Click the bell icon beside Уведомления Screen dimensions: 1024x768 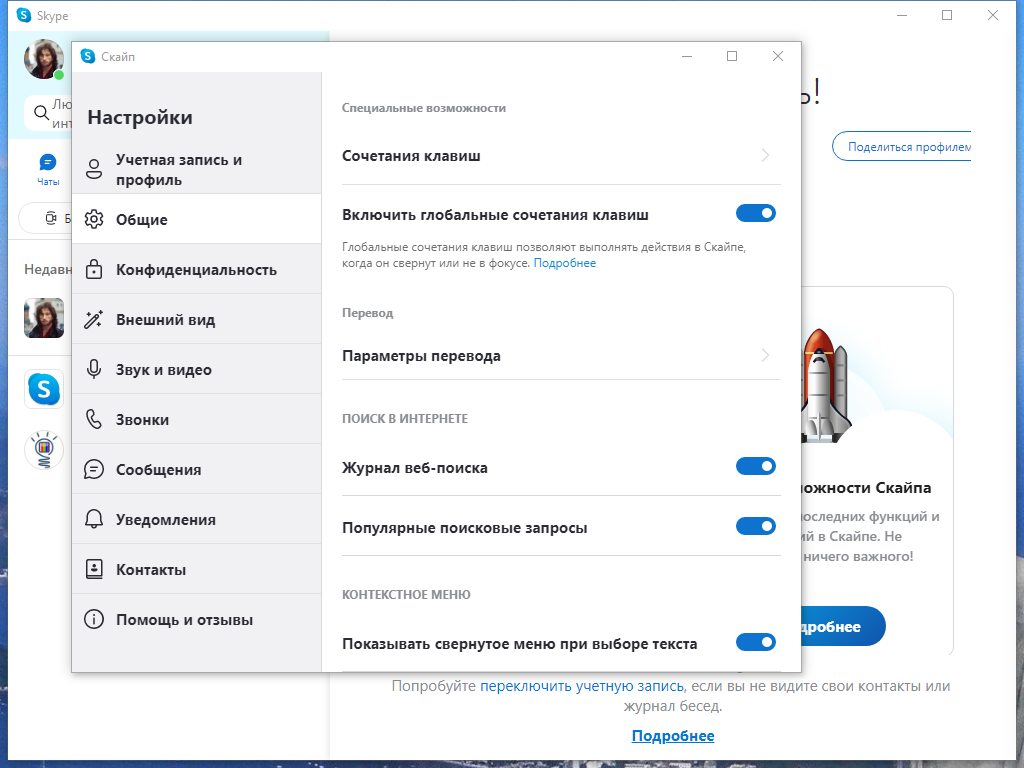[x=94, y=519]
